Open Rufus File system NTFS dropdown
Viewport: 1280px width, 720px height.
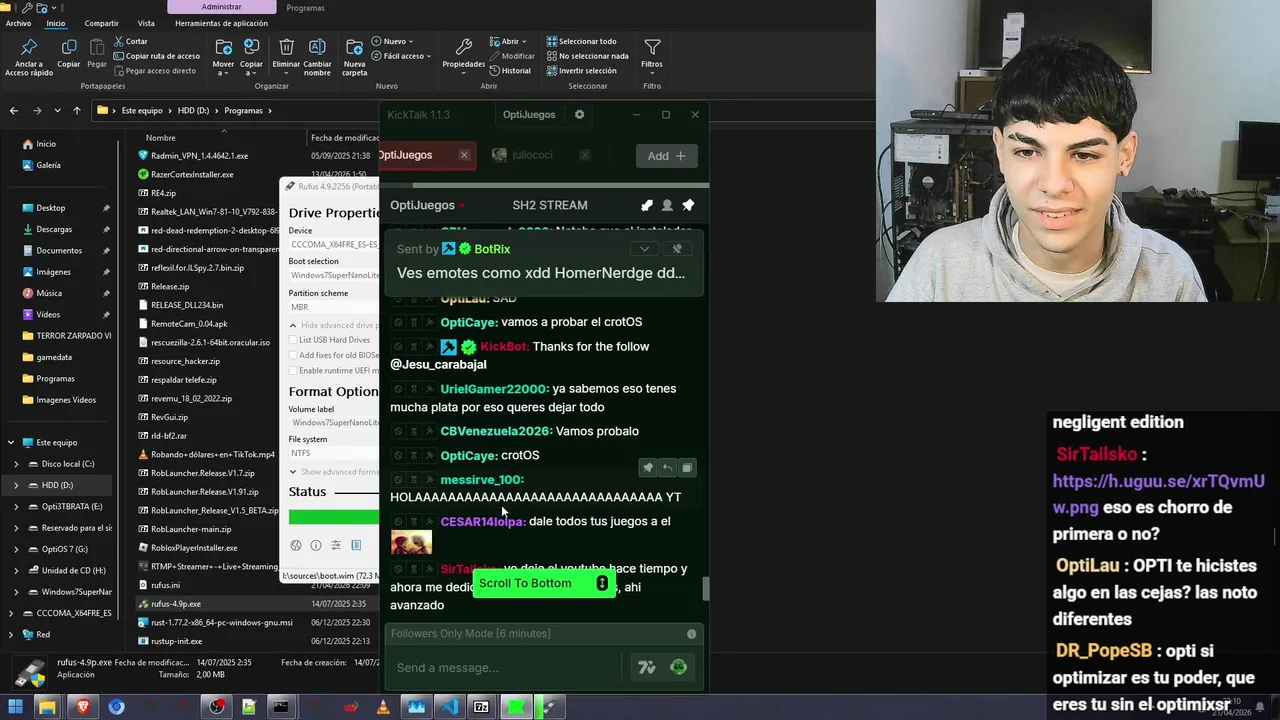point(334,453)
